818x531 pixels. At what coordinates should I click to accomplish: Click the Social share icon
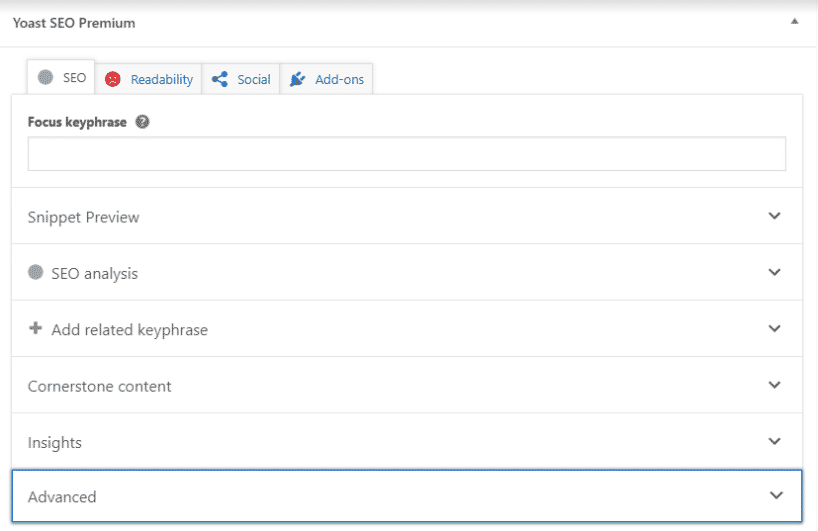[x=220, y=79]
